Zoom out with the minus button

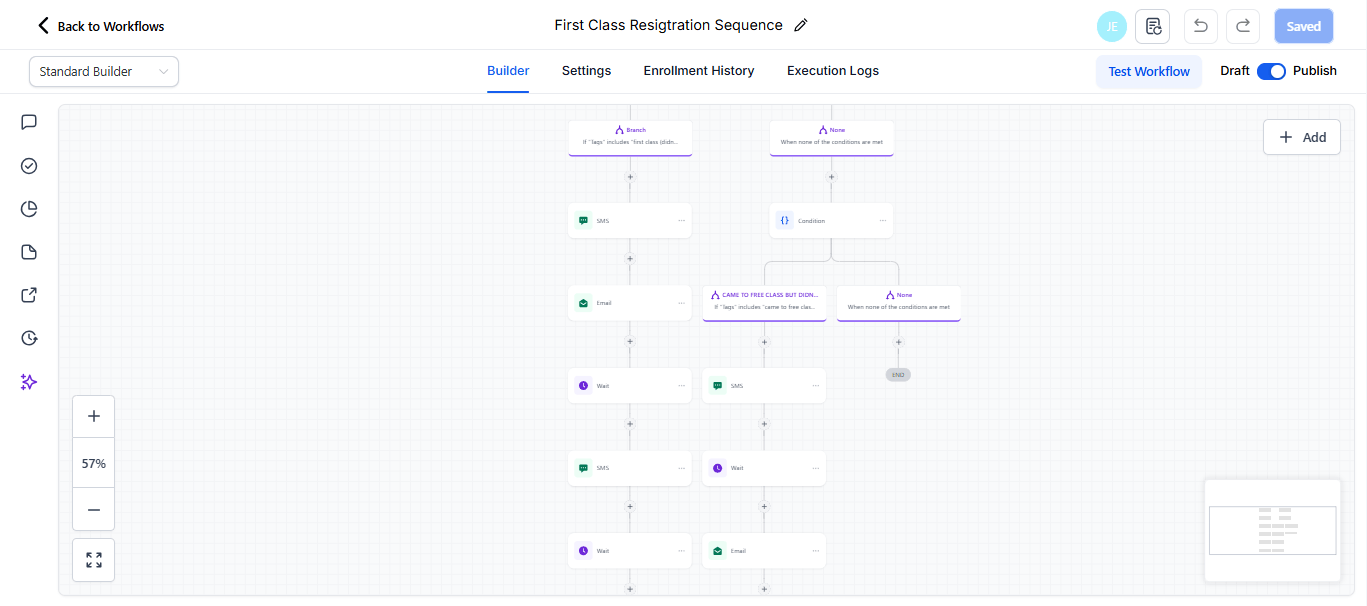pos(94,510)
